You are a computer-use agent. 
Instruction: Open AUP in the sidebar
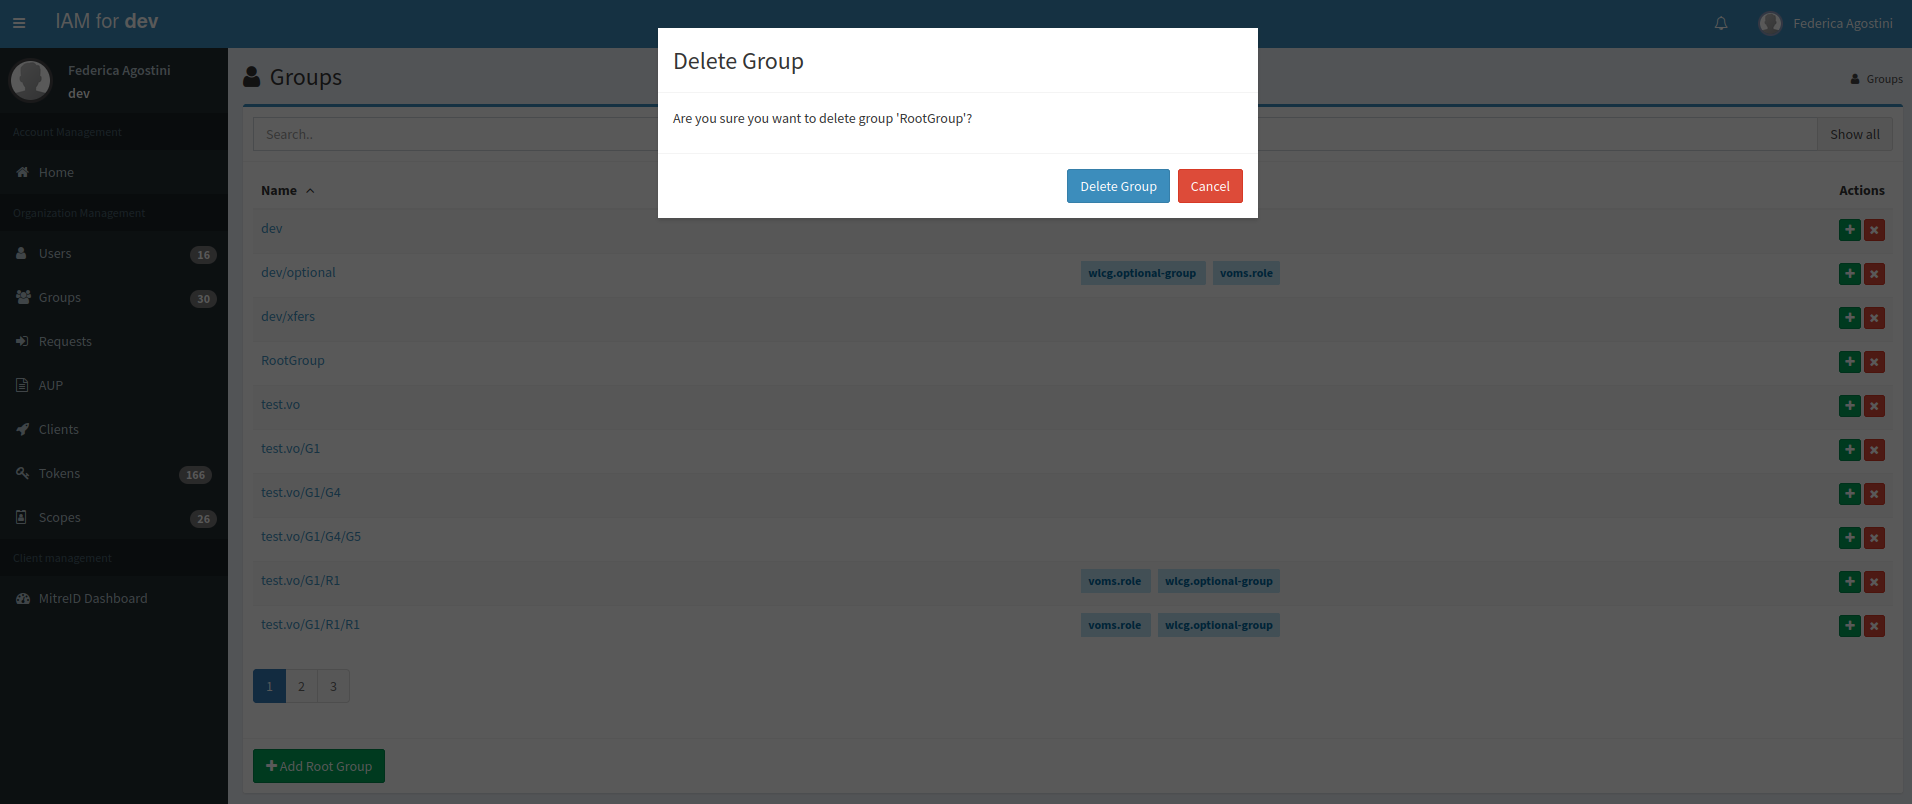pos(114,386)
